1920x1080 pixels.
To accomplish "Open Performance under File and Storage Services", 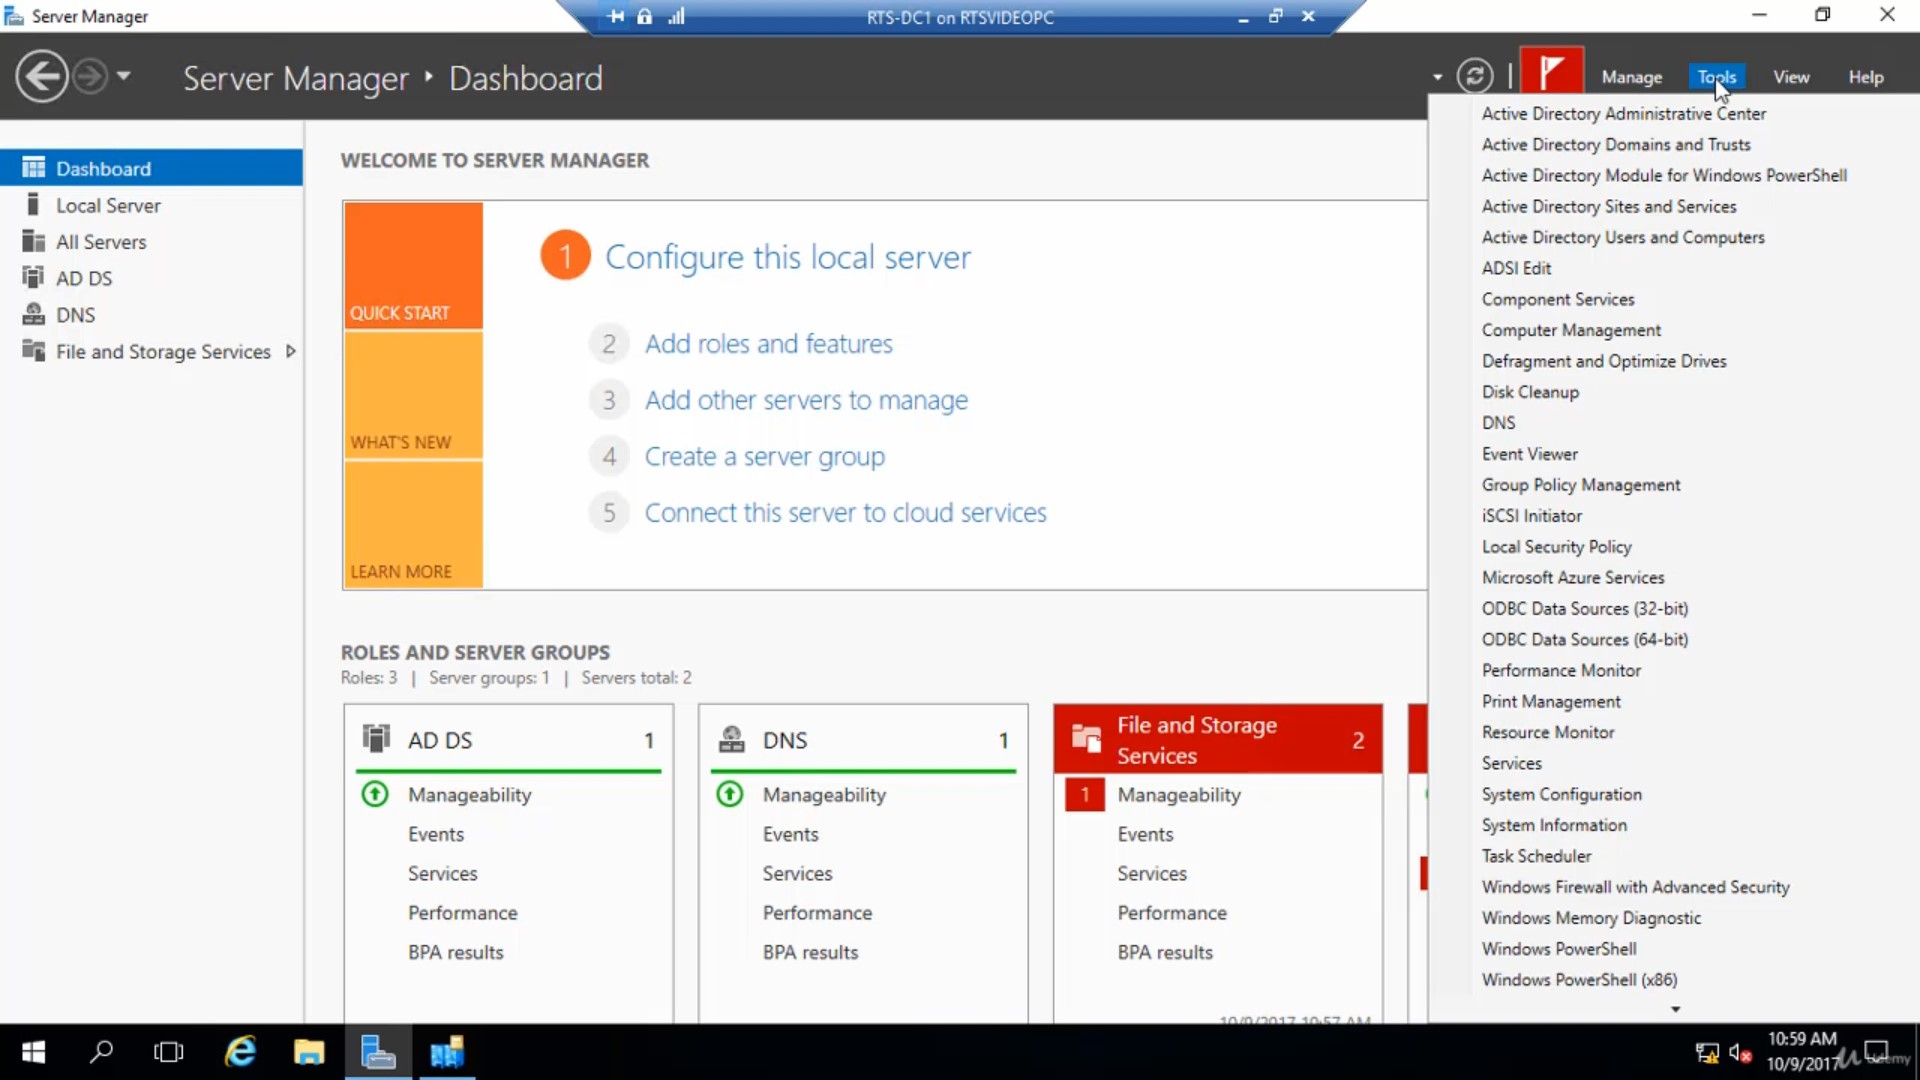I will (1172, 913).
